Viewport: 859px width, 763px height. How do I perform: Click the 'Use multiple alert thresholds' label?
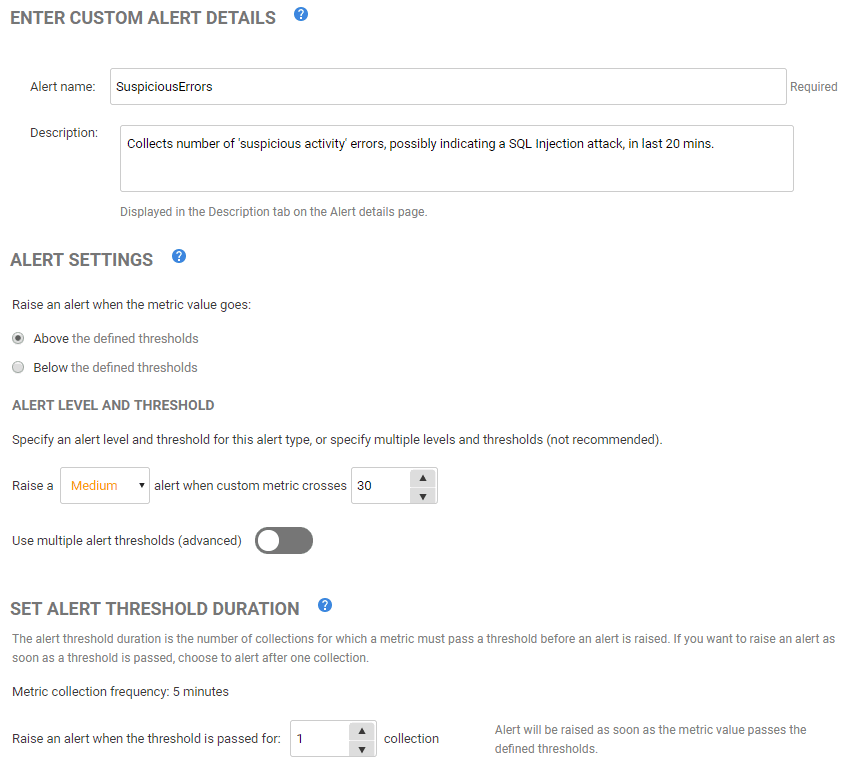click(x=127, y=541)
